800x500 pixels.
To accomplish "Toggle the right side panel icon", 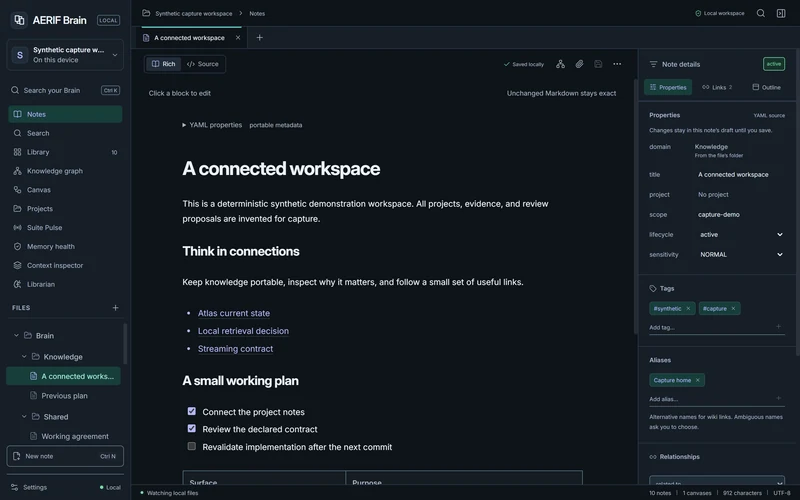I will coord(781,13).
